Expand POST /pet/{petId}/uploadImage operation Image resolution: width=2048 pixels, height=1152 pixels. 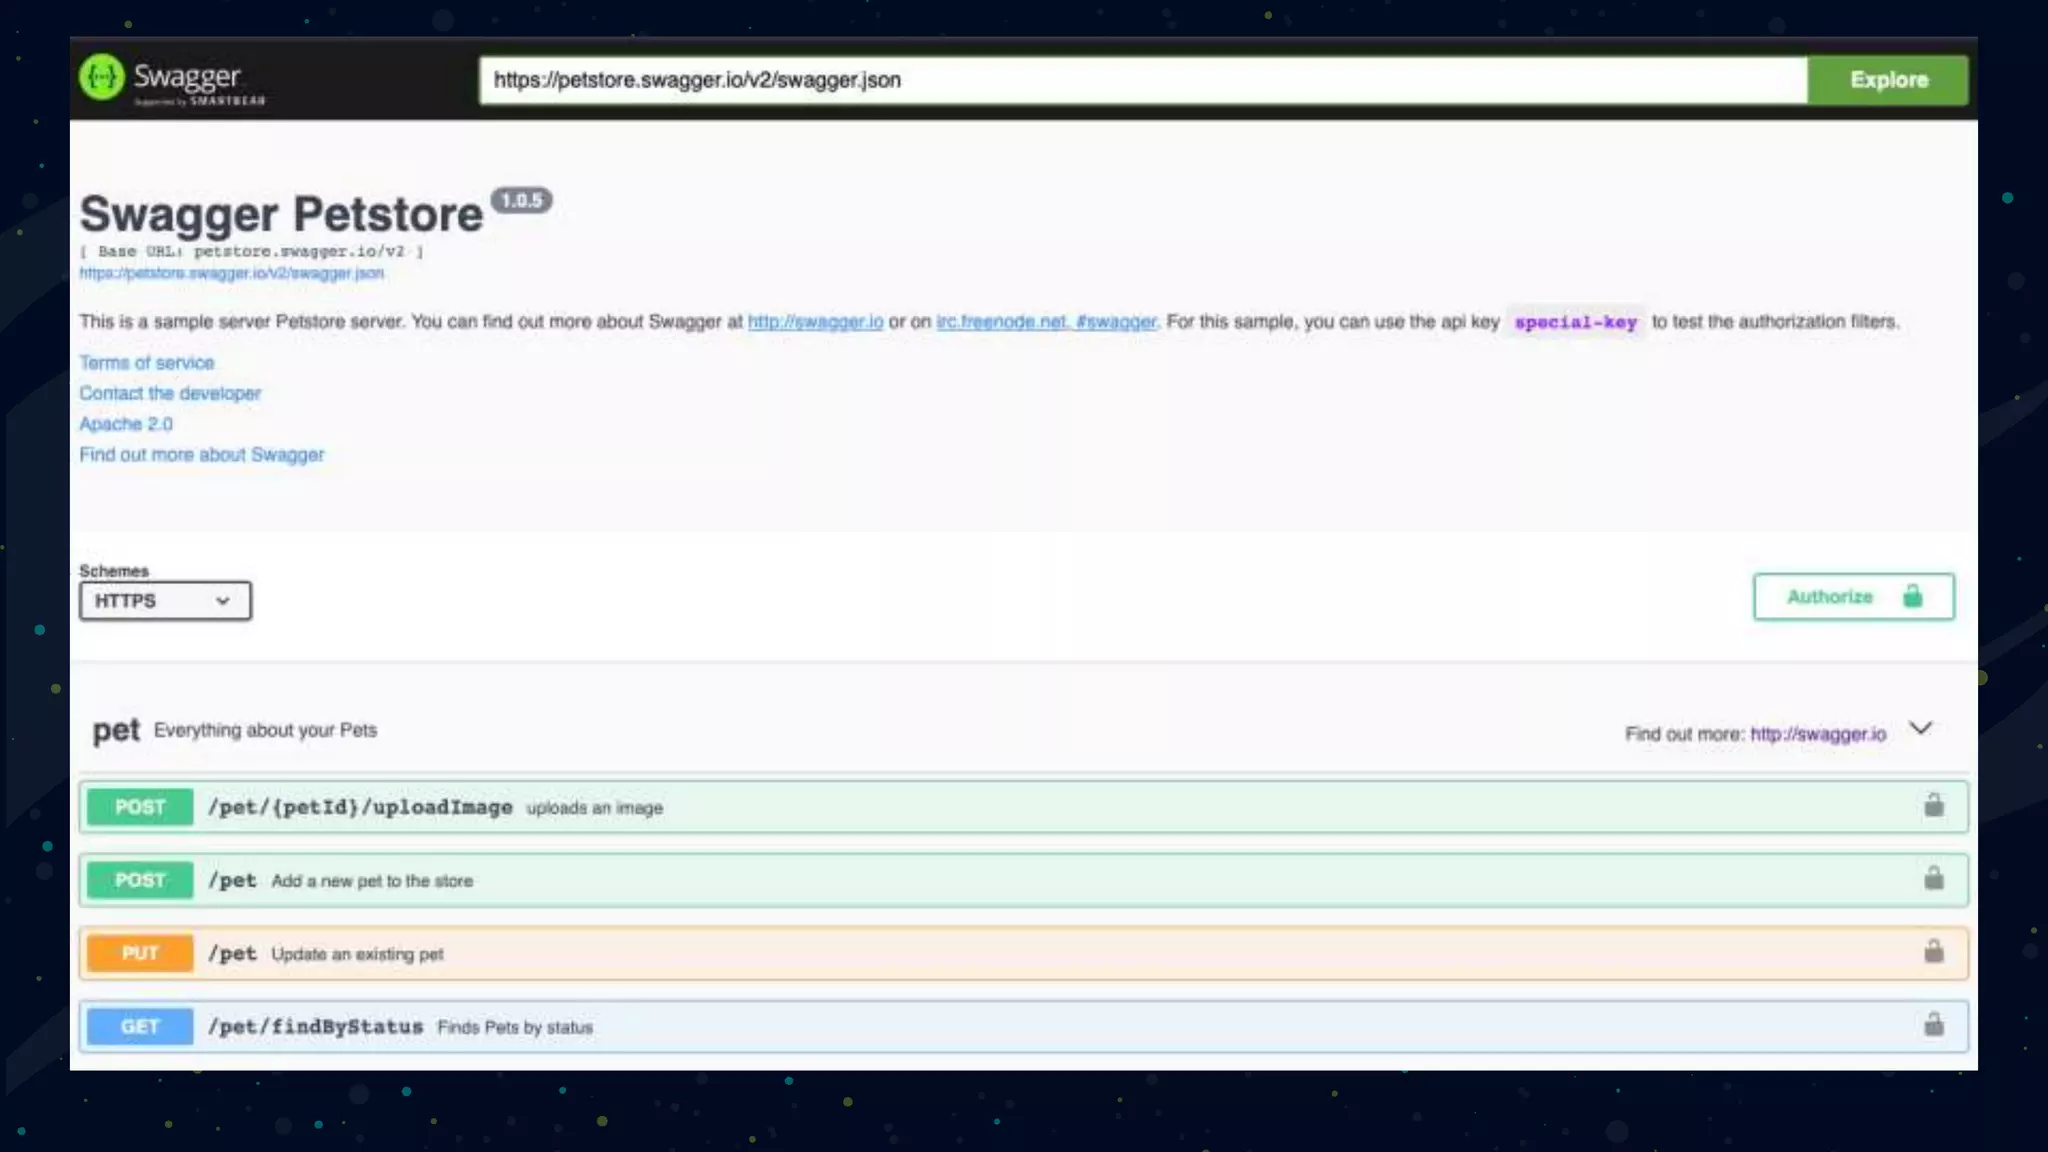tap(1023, 807)
